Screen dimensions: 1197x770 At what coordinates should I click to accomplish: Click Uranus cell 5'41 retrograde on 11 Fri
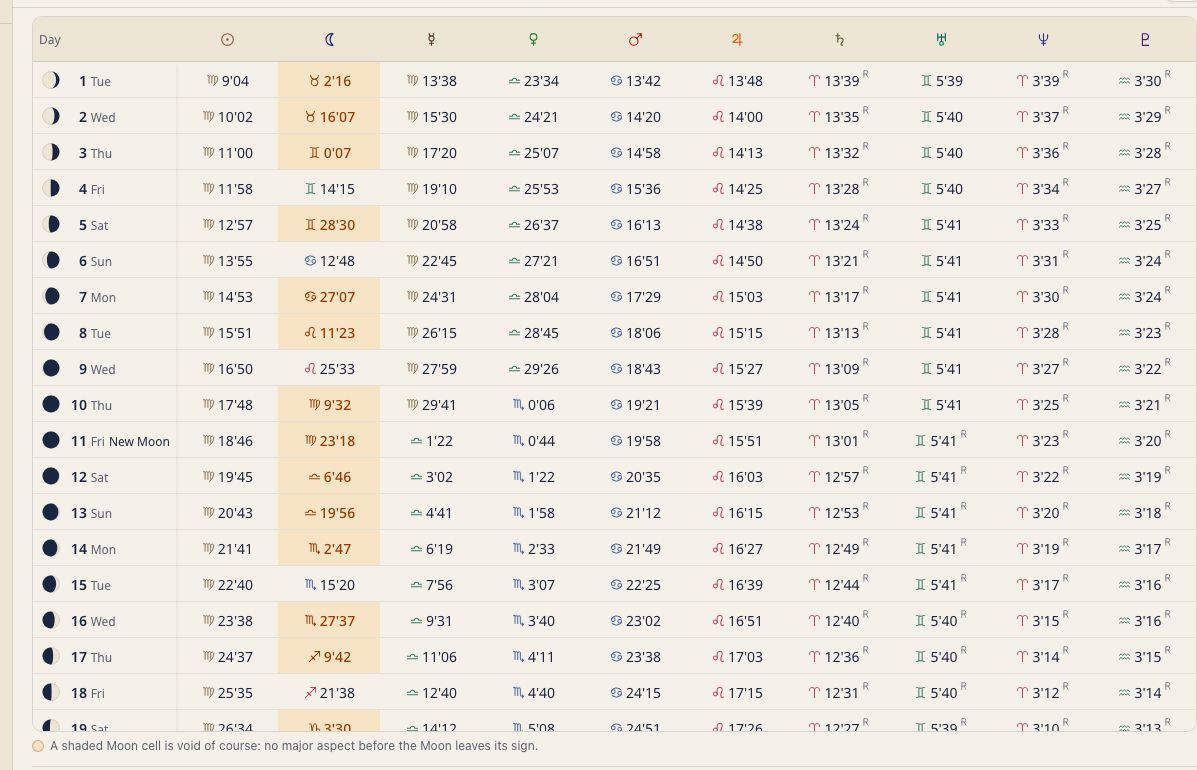tap(940, 440)
